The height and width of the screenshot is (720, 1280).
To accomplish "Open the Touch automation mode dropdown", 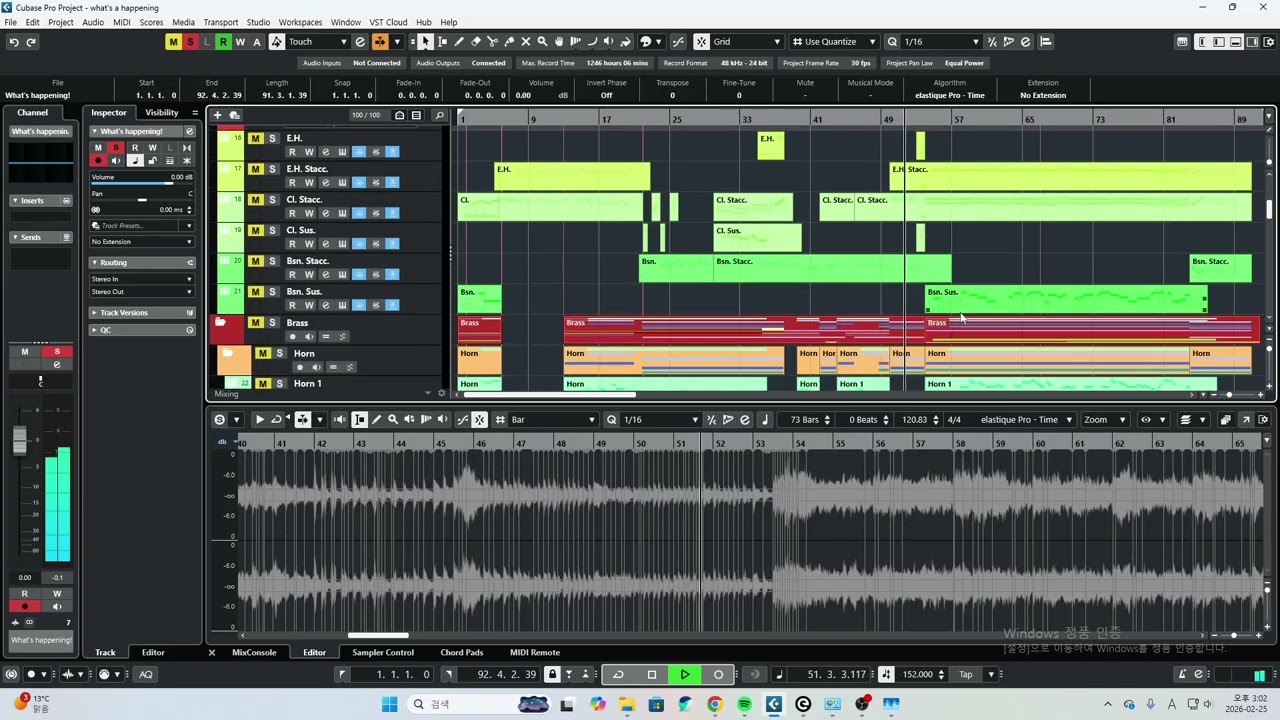I will pos(317,42).
